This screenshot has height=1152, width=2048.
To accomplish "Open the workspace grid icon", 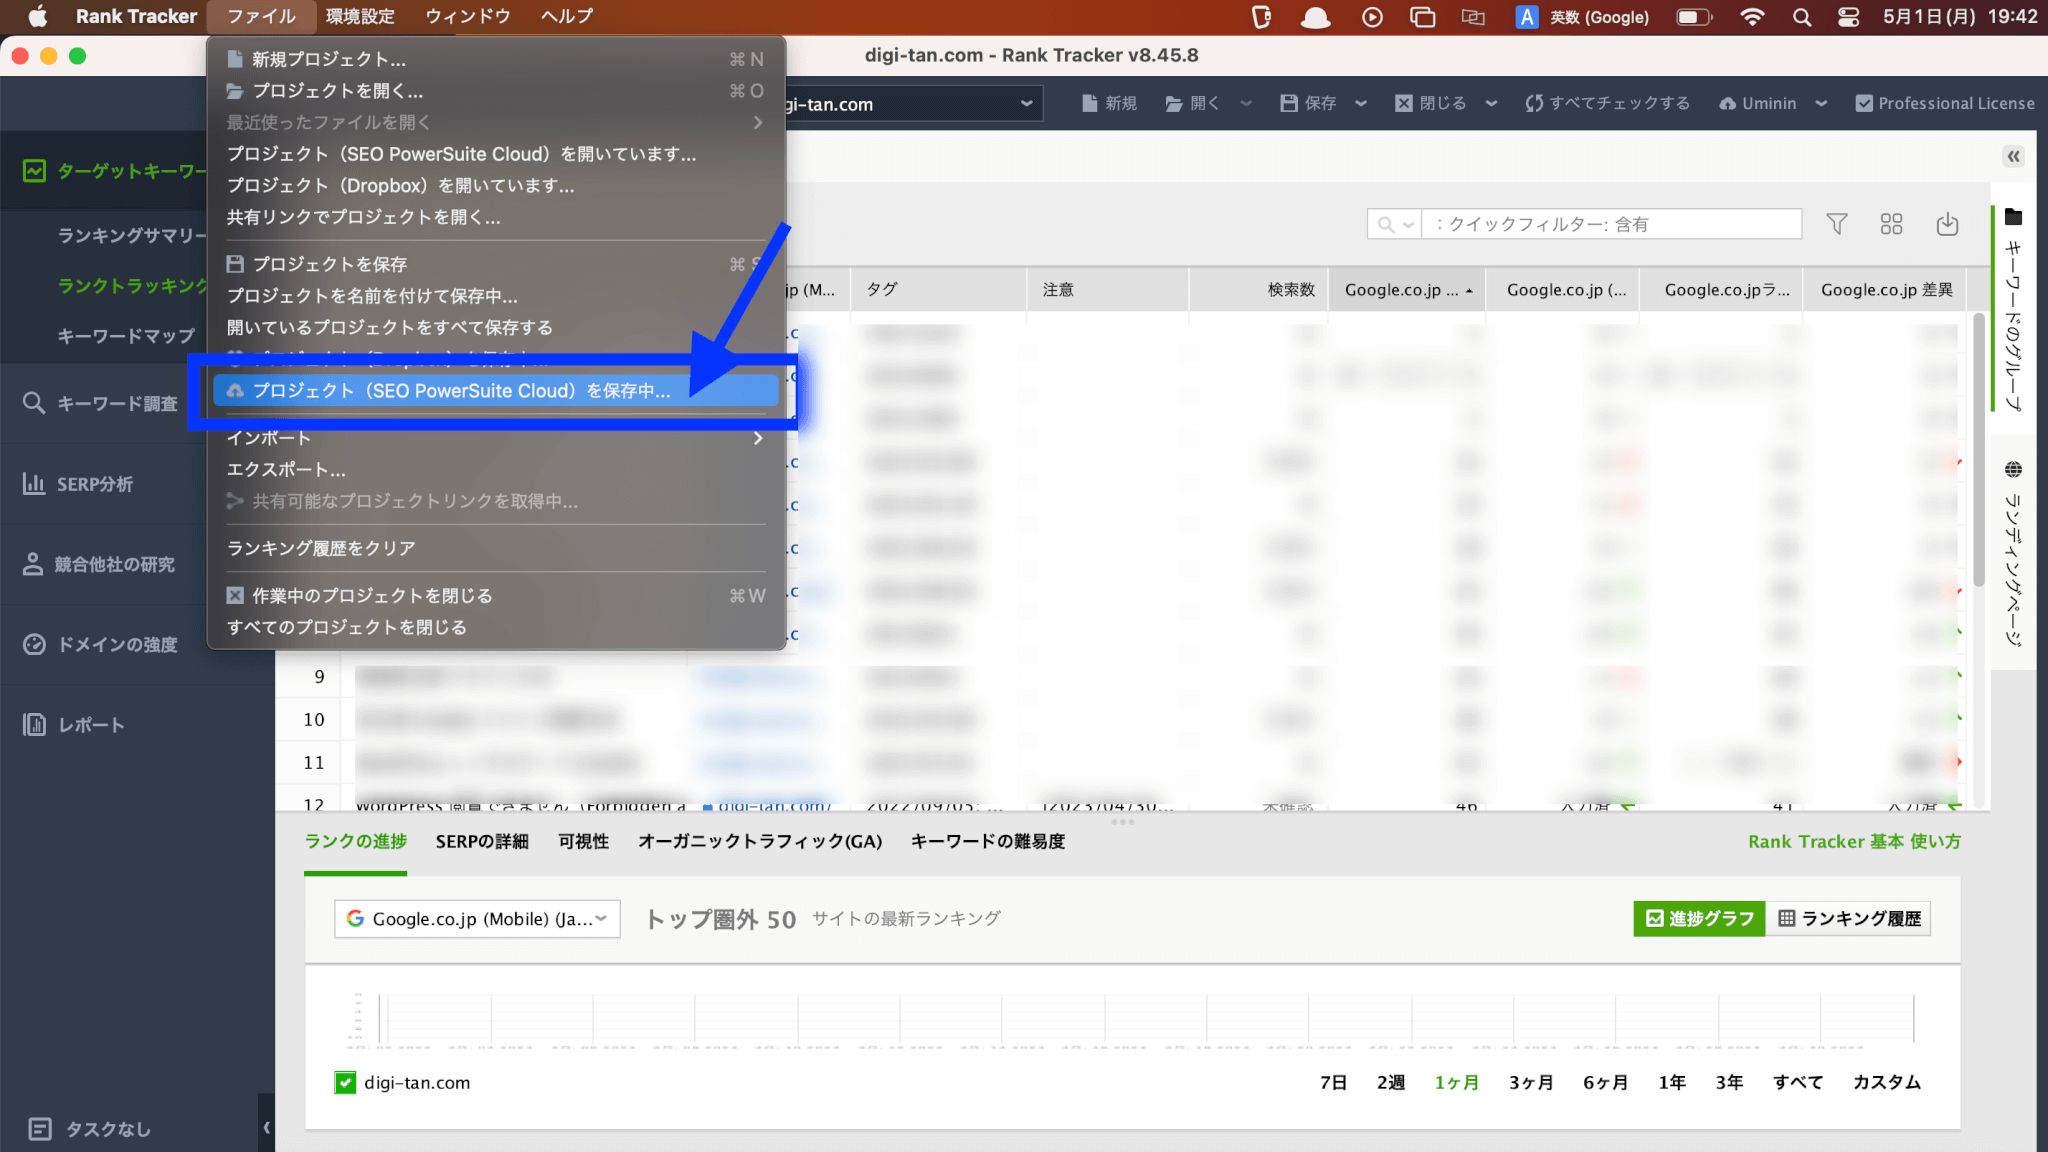I will 1891,224.
